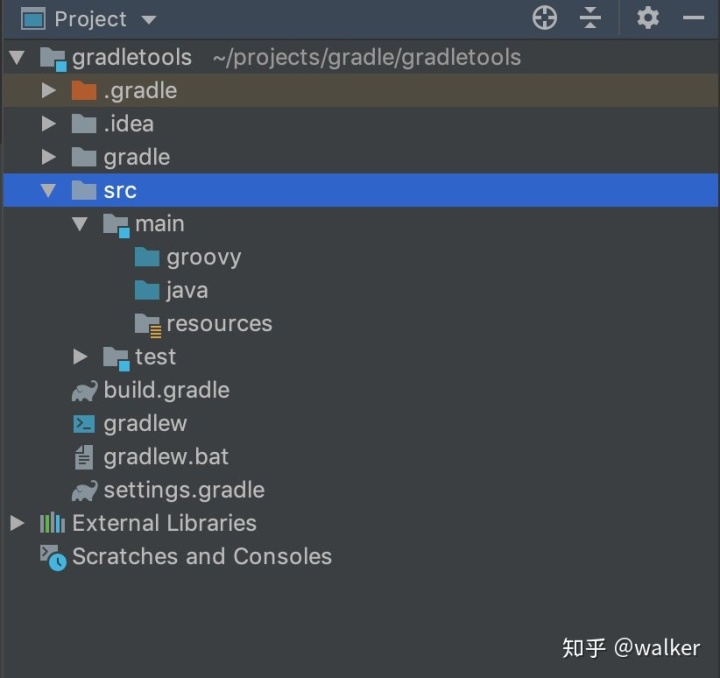Select the highlighted src row label

point(120,191)
